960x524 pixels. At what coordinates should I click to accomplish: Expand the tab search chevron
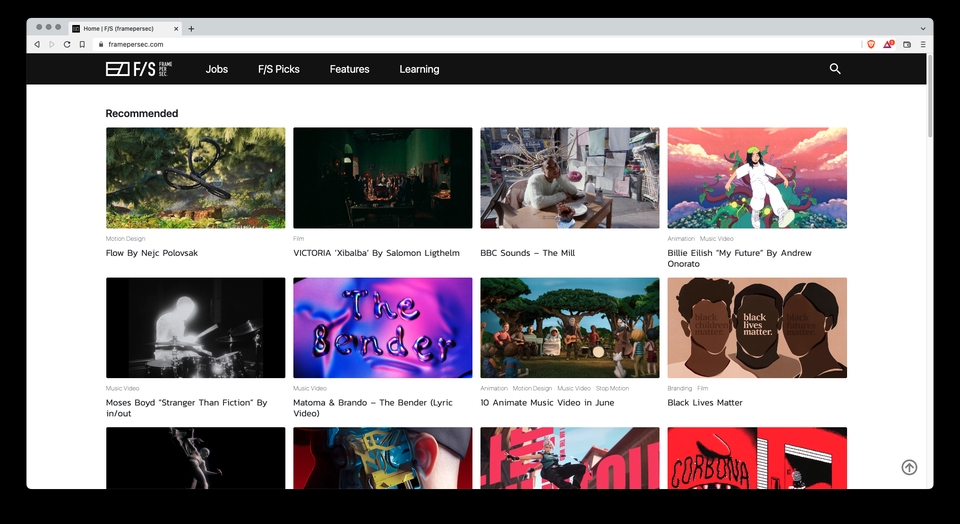point(923,28)
